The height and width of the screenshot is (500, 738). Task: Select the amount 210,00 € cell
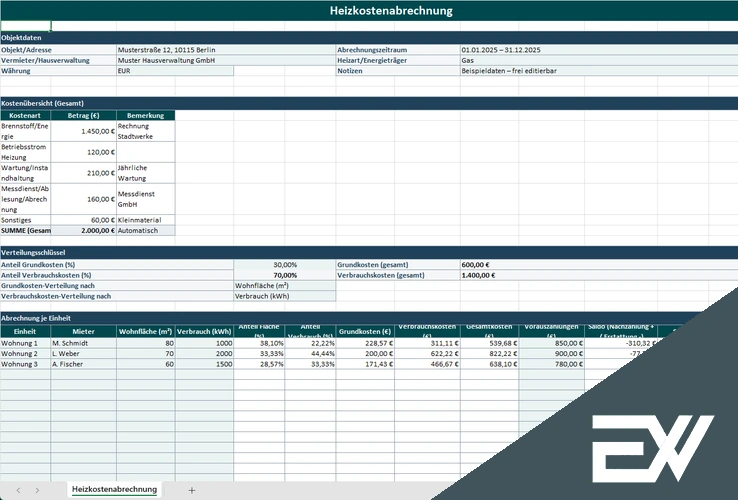coord(83,173)
